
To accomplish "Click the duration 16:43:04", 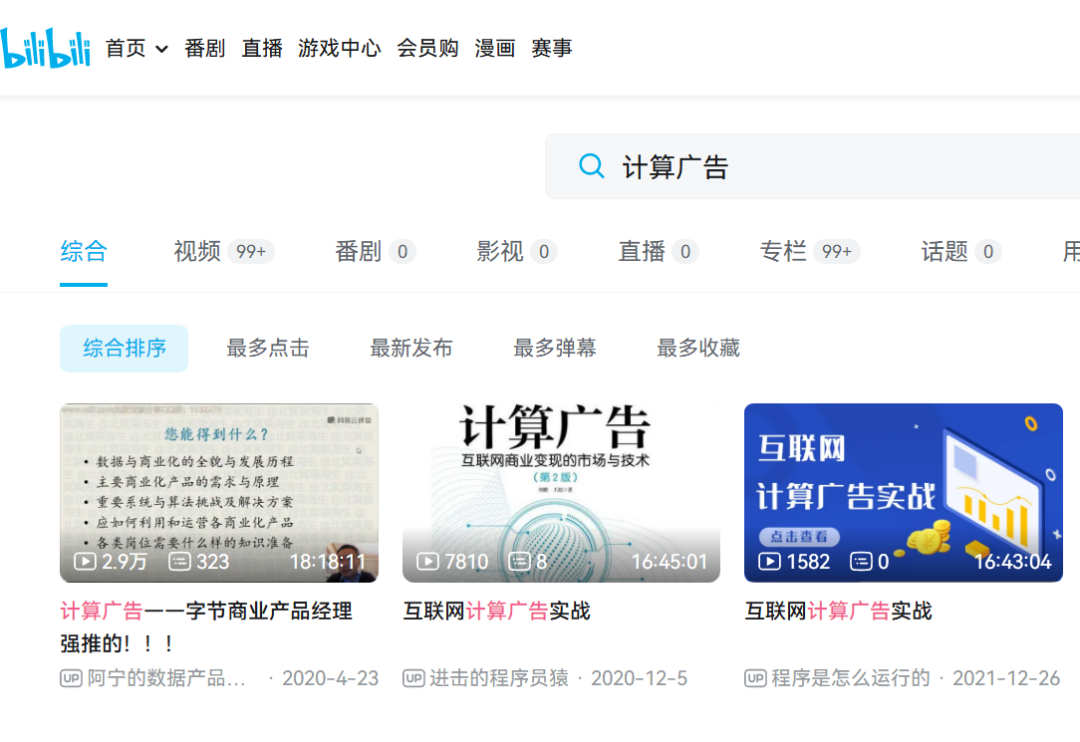I will tap(1012, 561).
